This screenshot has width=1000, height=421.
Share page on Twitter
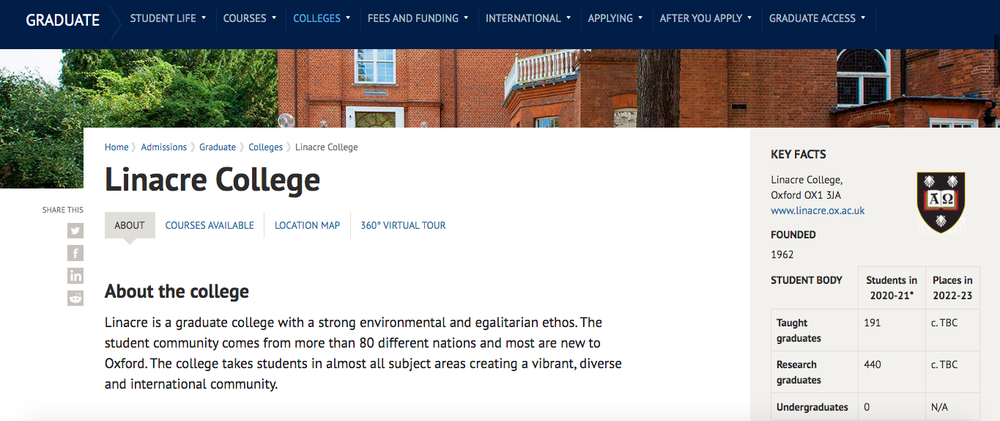point(75,231)
